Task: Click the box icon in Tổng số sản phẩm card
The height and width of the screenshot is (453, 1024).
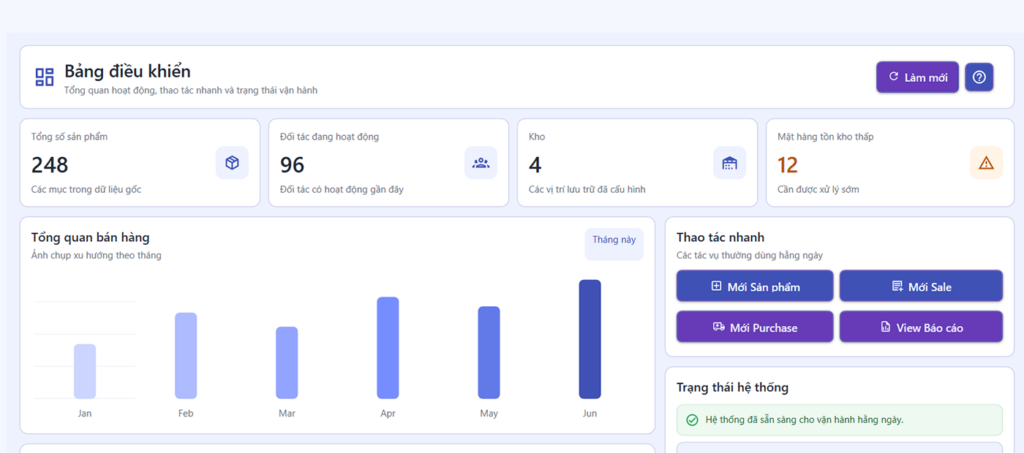Action: [x=232, y=163]
